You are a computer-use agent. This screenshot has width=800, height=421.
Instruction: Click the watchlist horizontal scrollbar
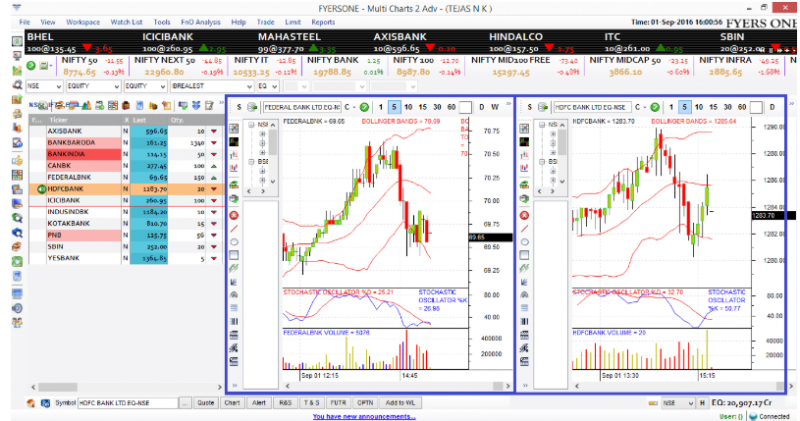pyautogui.click(x=127, y=387)
